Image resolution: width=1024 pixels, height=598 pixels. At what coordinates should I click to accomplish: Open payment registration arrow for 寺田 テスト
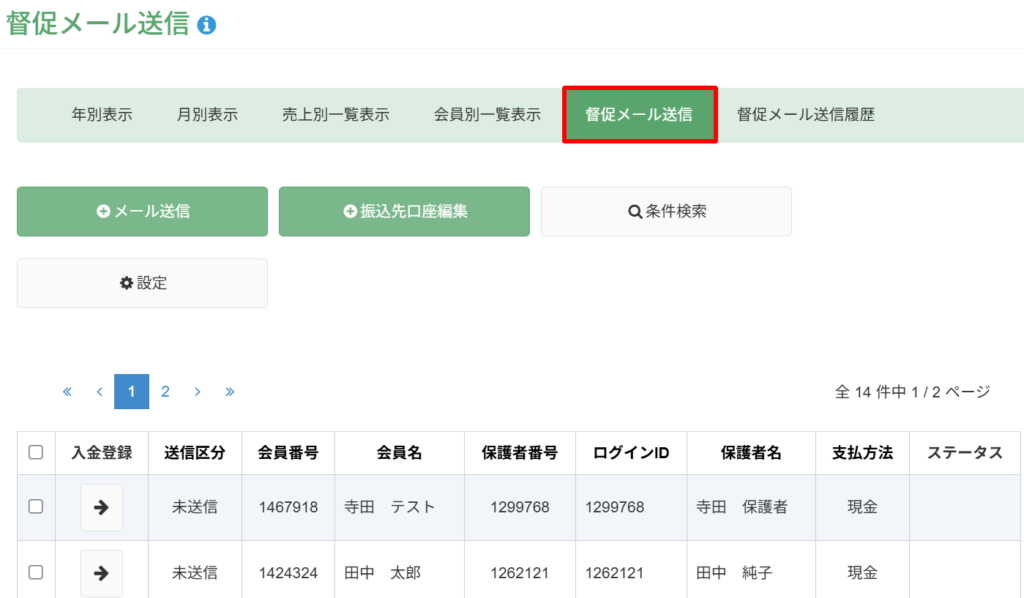(x=101, y=507)
